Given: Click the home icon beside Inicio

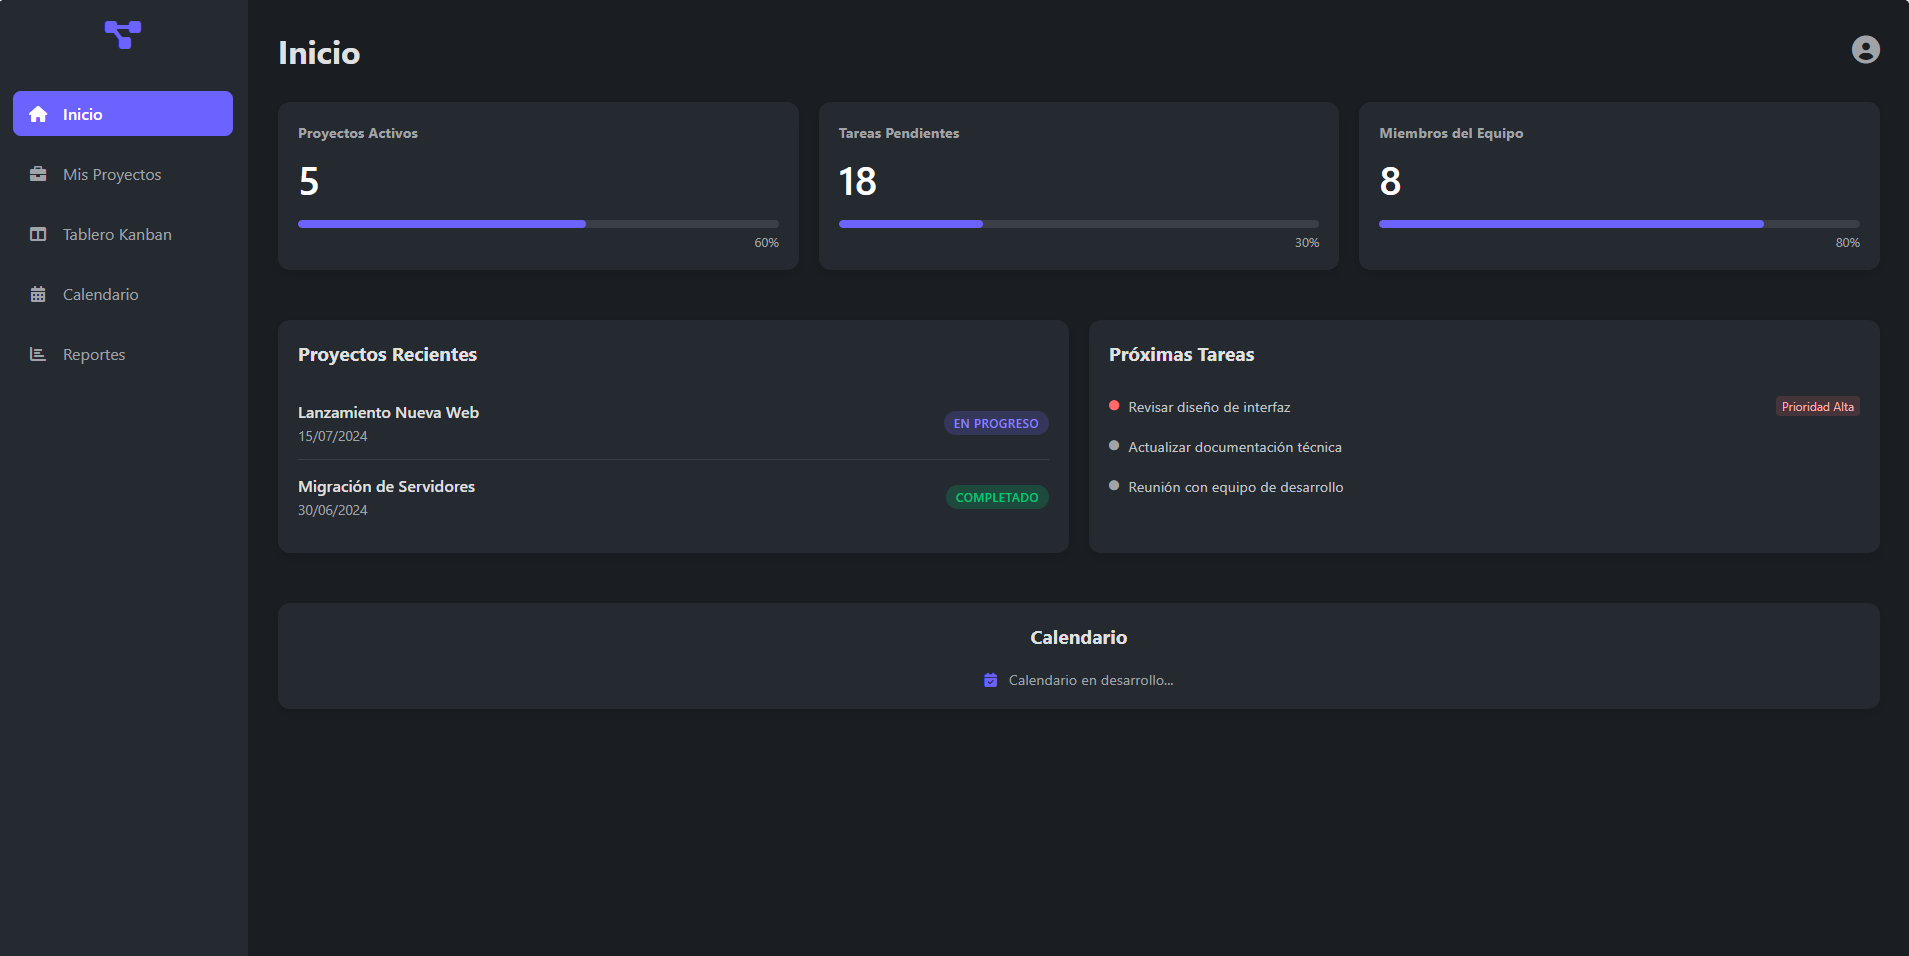Looking at the screenshot, I should point(38,114).
